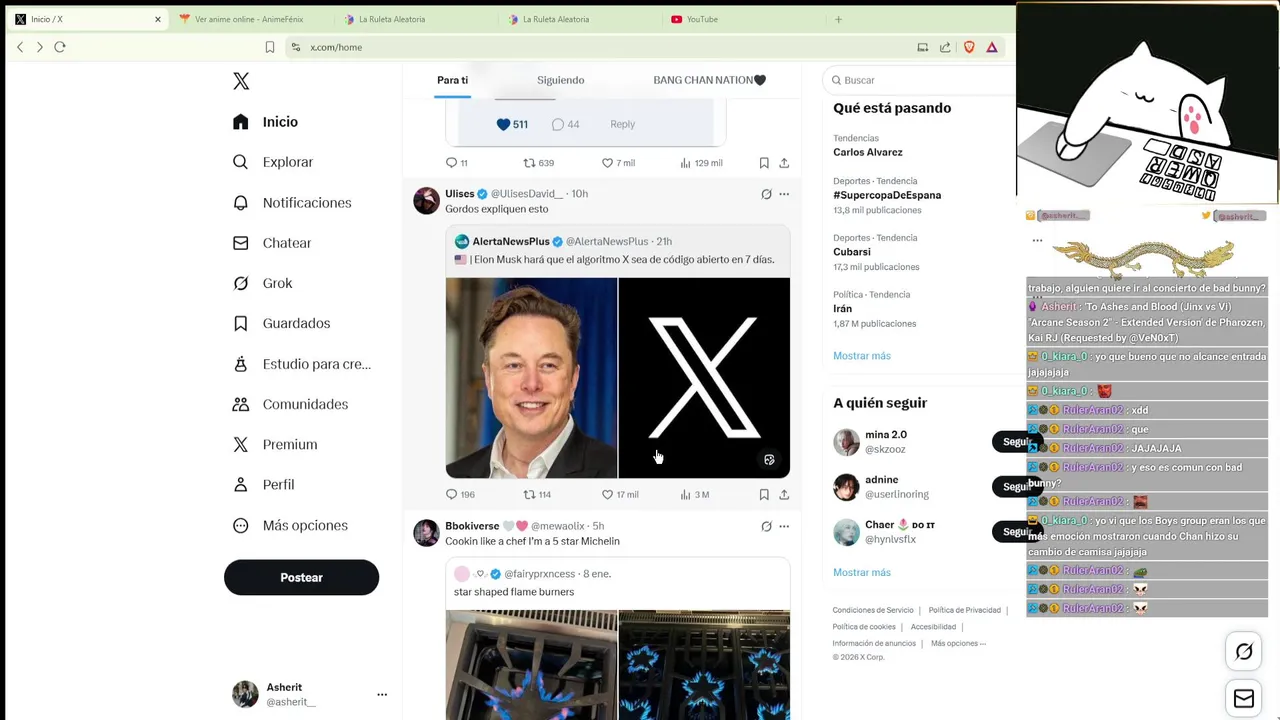Expand Más opciones menu
The image size is (1280, 720).
pos(290,525)
